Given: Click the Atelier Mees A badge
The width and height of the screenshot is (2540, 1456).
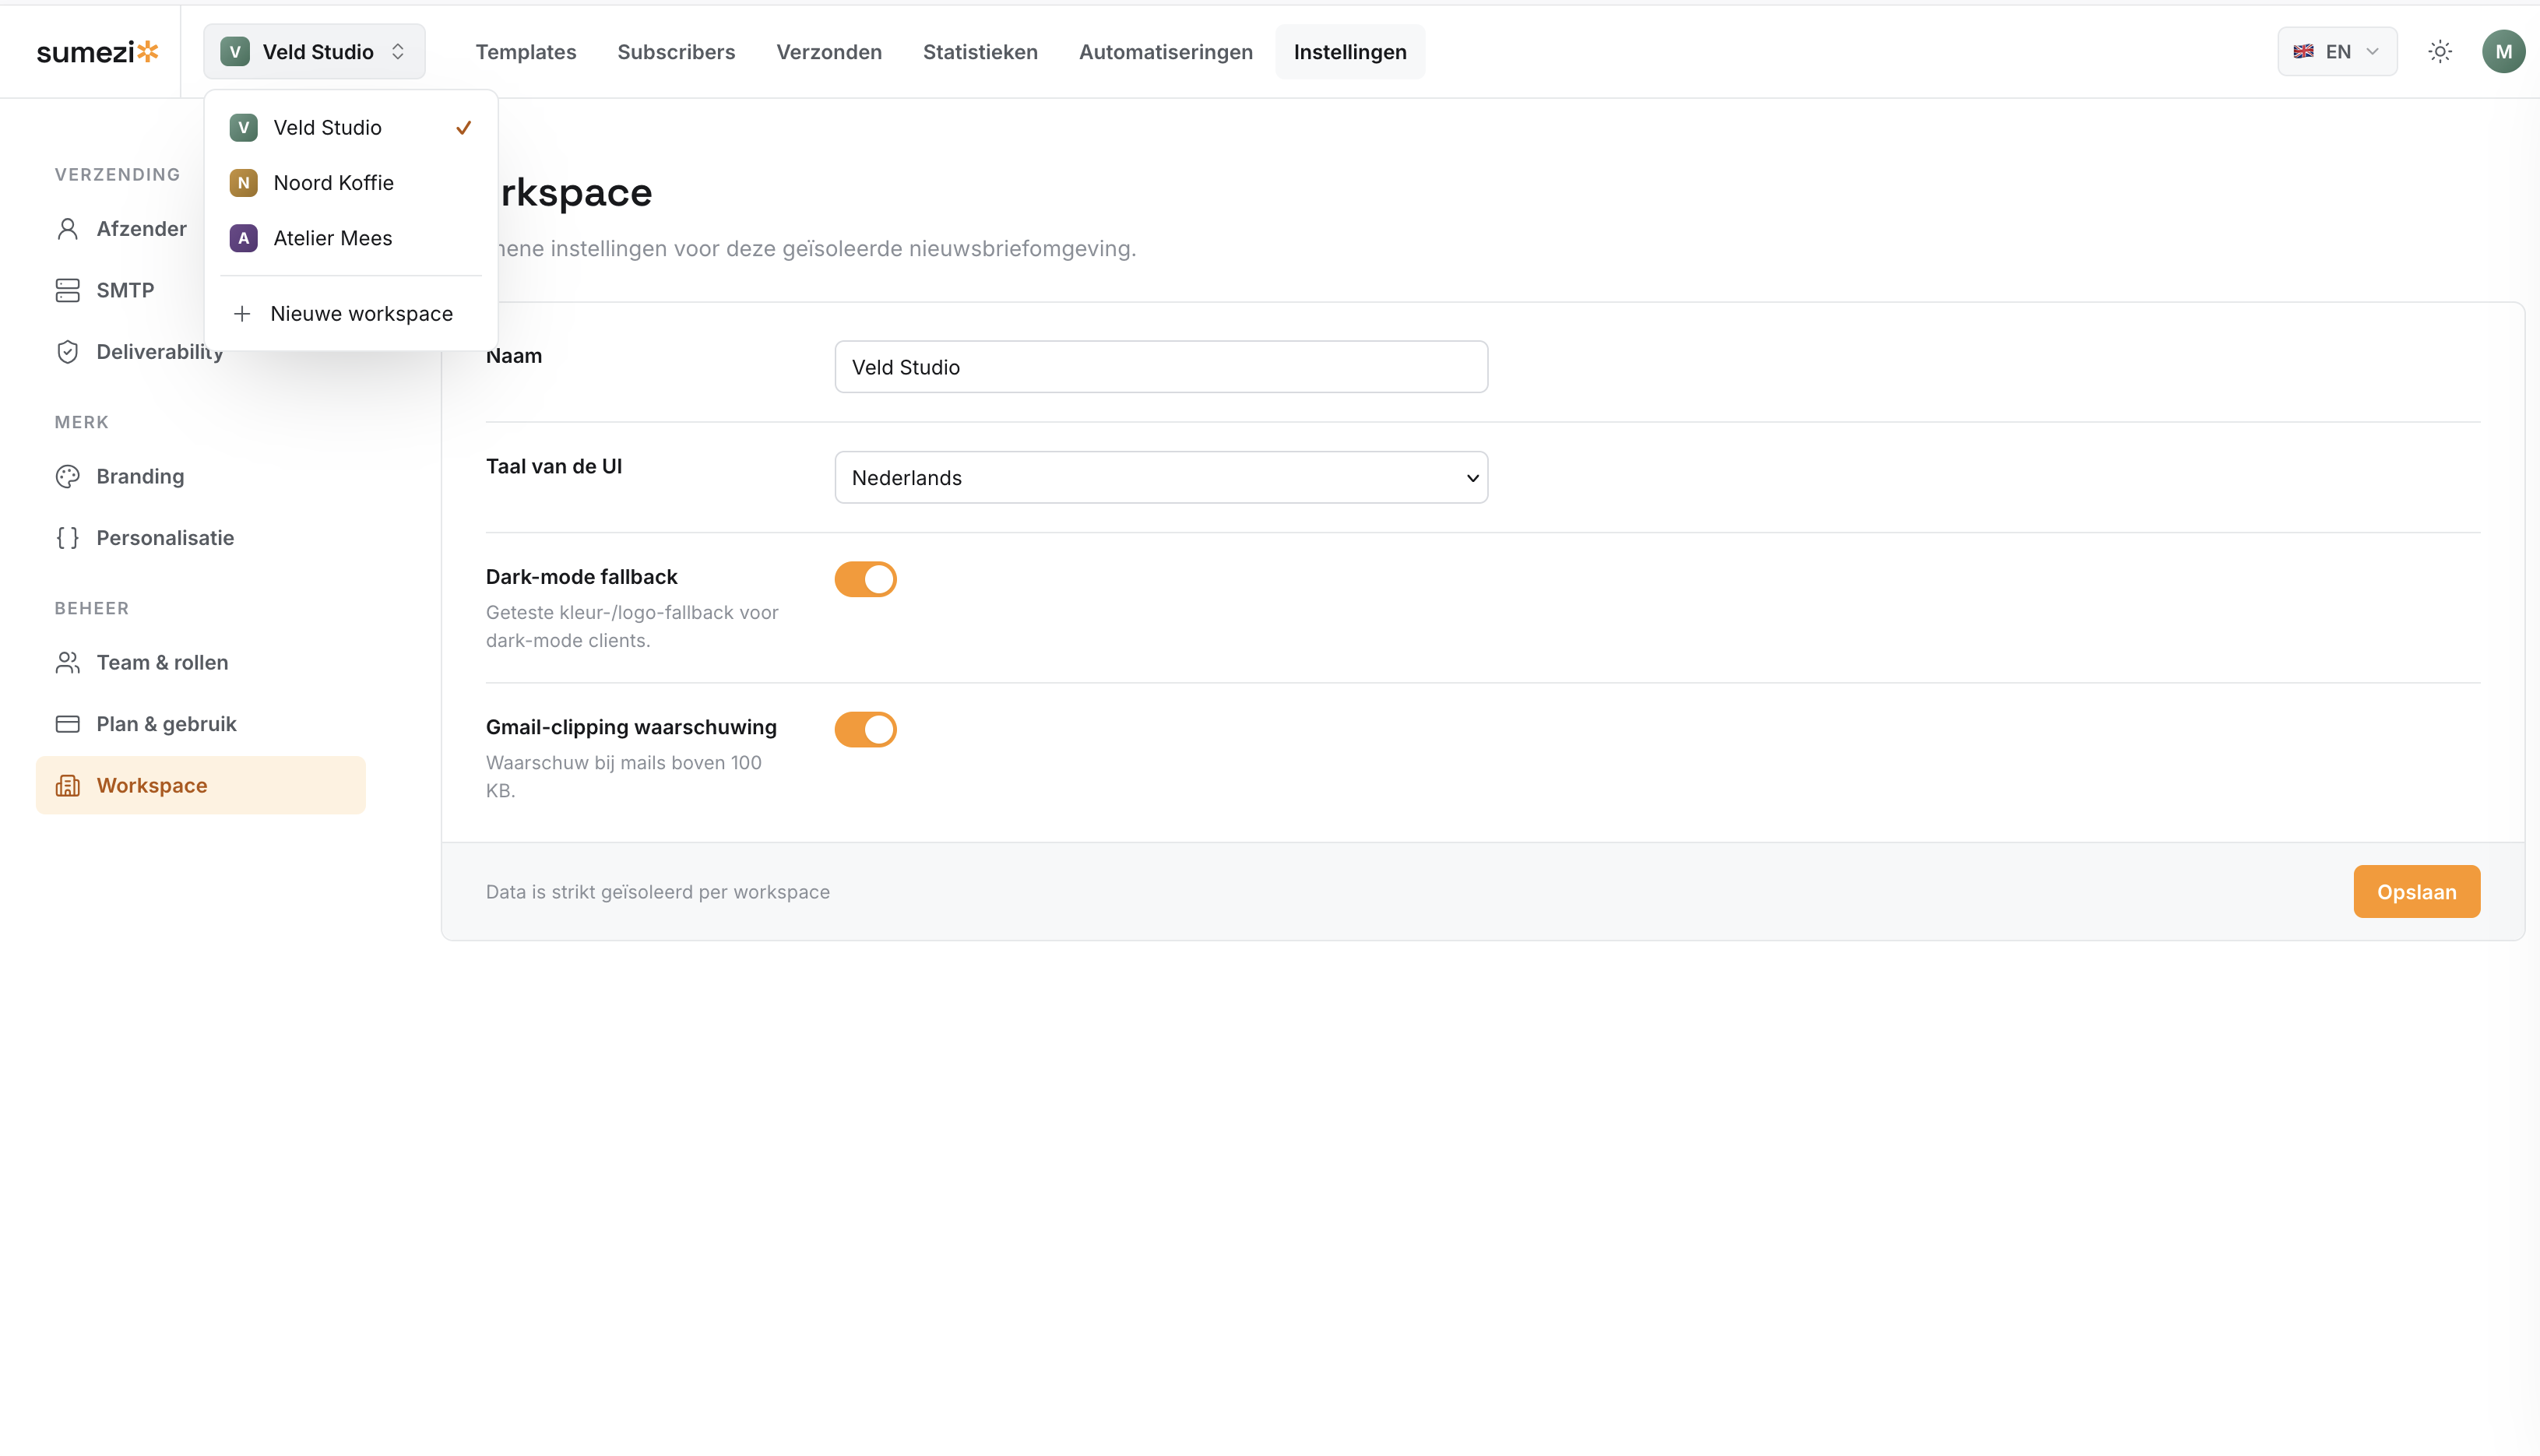Looking at the screenshot, I should 243,238.
